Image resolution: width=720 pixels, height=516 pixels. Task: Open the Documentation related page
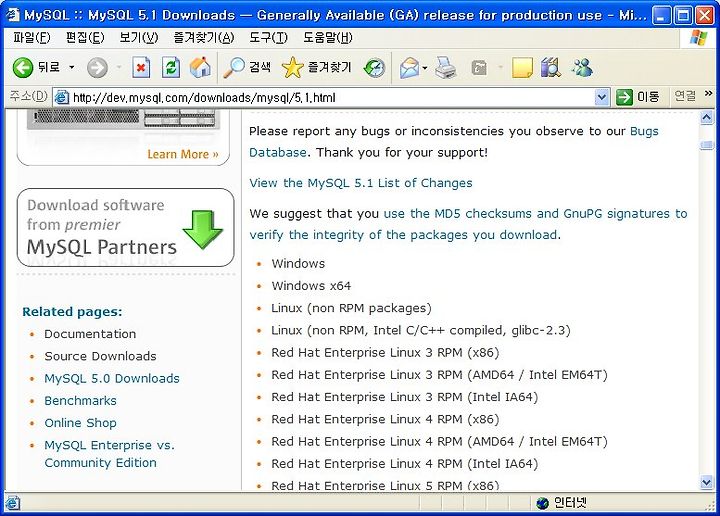[90, 334]
